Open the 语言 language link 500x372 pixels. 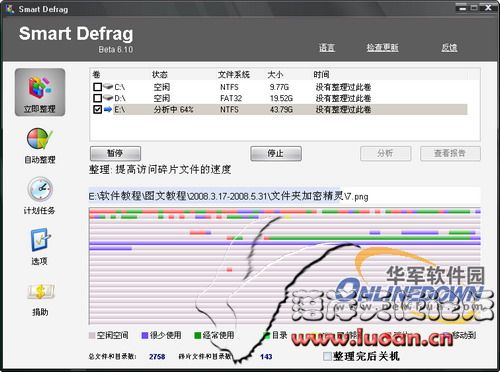327,48
